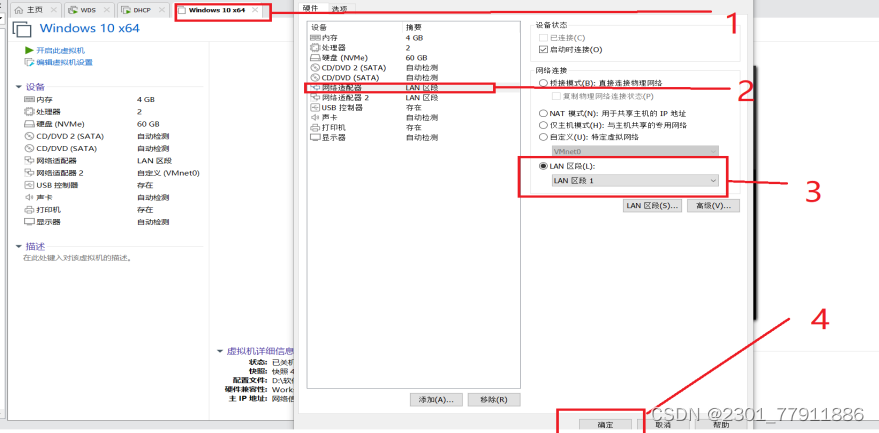Click the NVMe hard disk icon in the dialog list
Screen dimensions: 879x433
314,57
